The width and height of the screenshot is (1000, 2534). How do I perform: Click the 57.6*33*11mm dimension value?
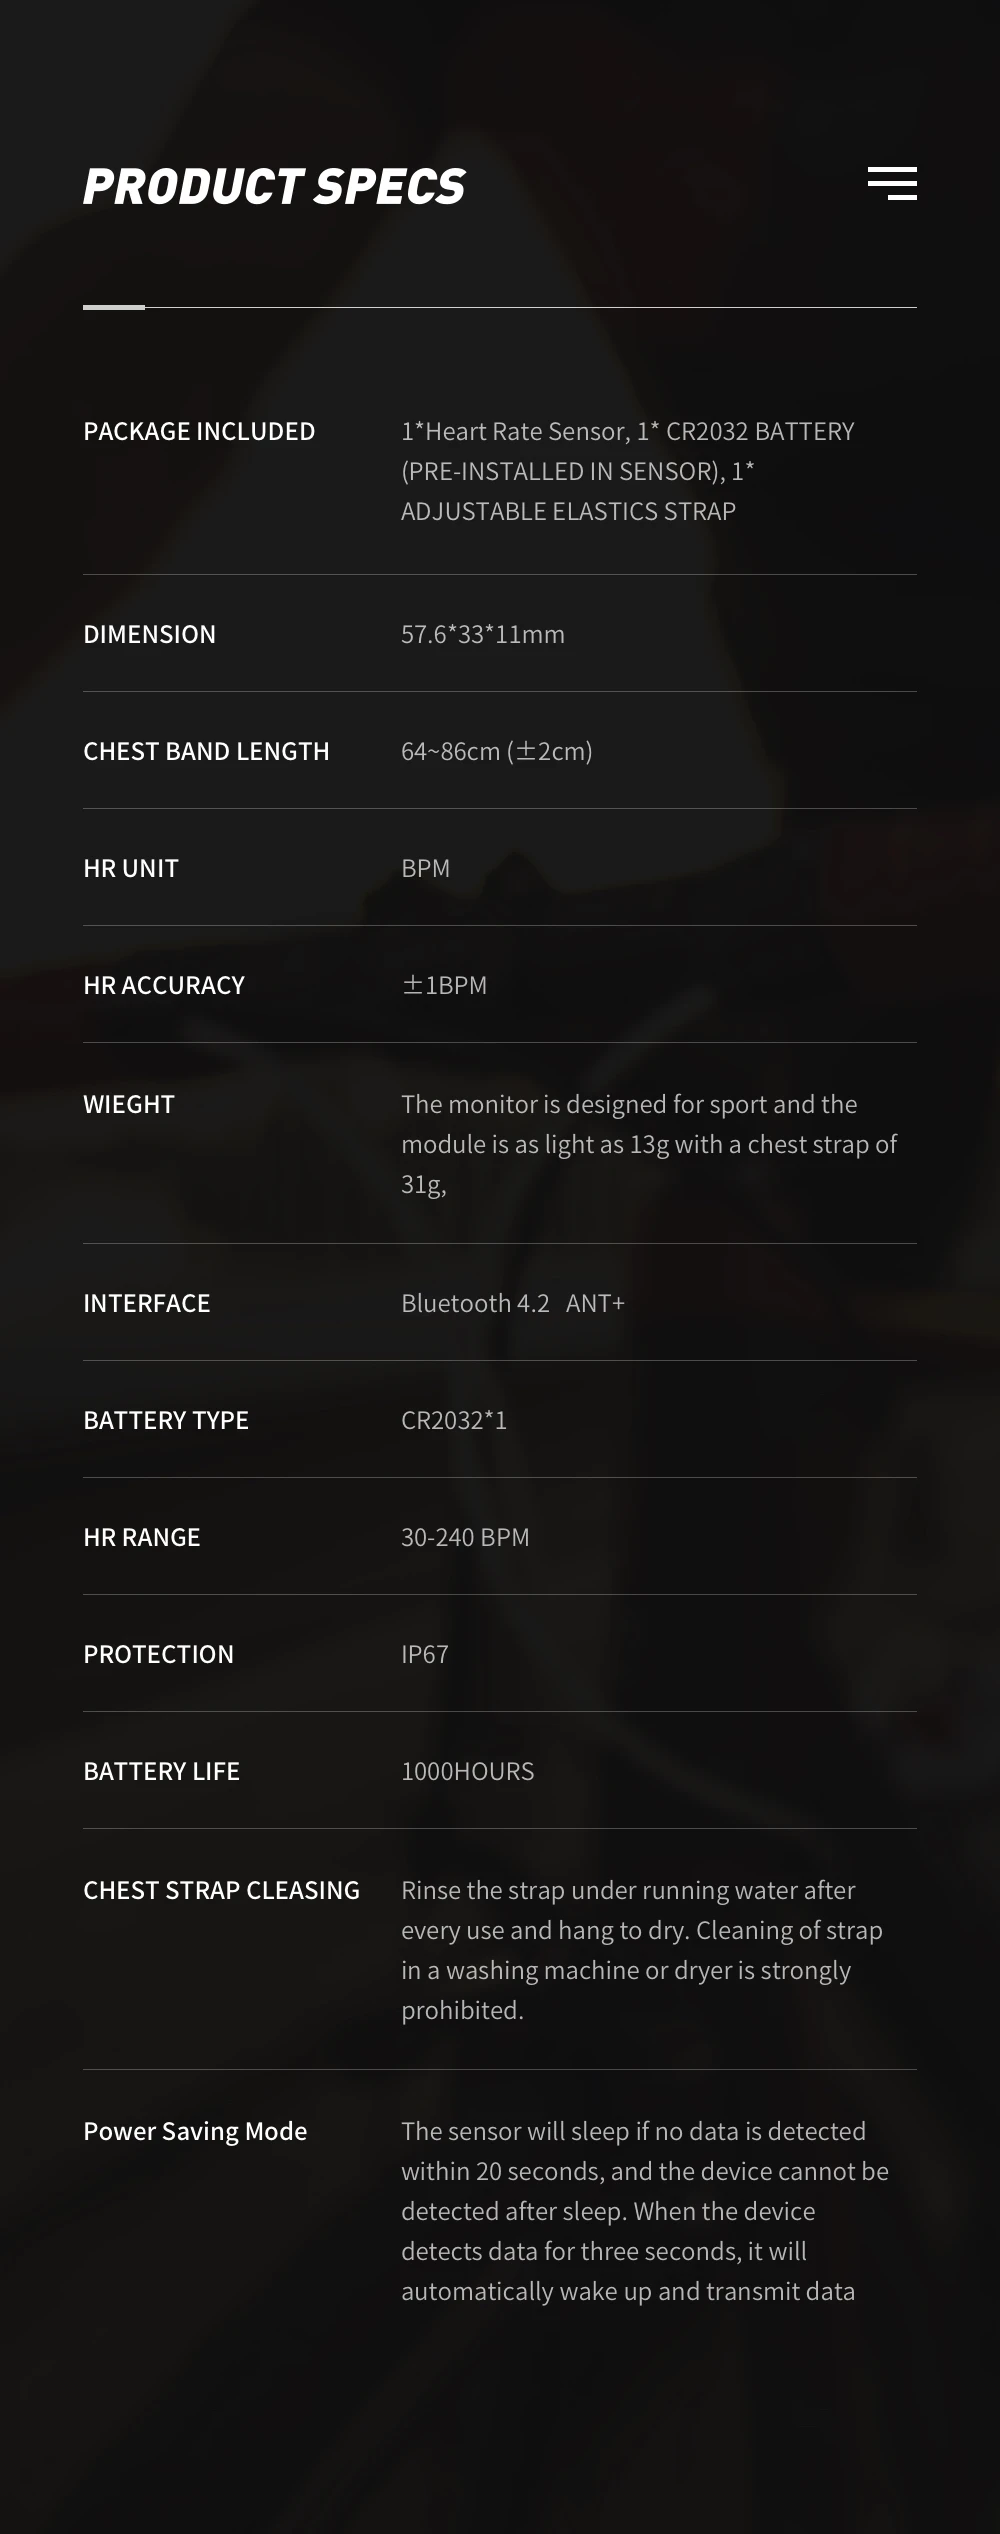[483, 634]
